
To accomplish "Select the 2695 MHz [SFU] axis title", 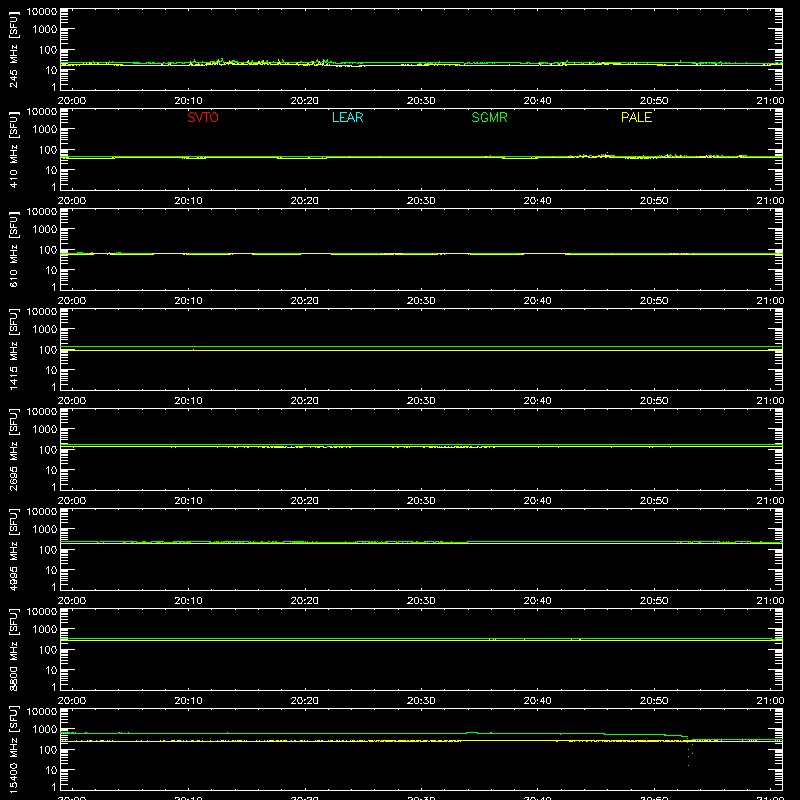I will pyautogui.click(x=14, y=449).
